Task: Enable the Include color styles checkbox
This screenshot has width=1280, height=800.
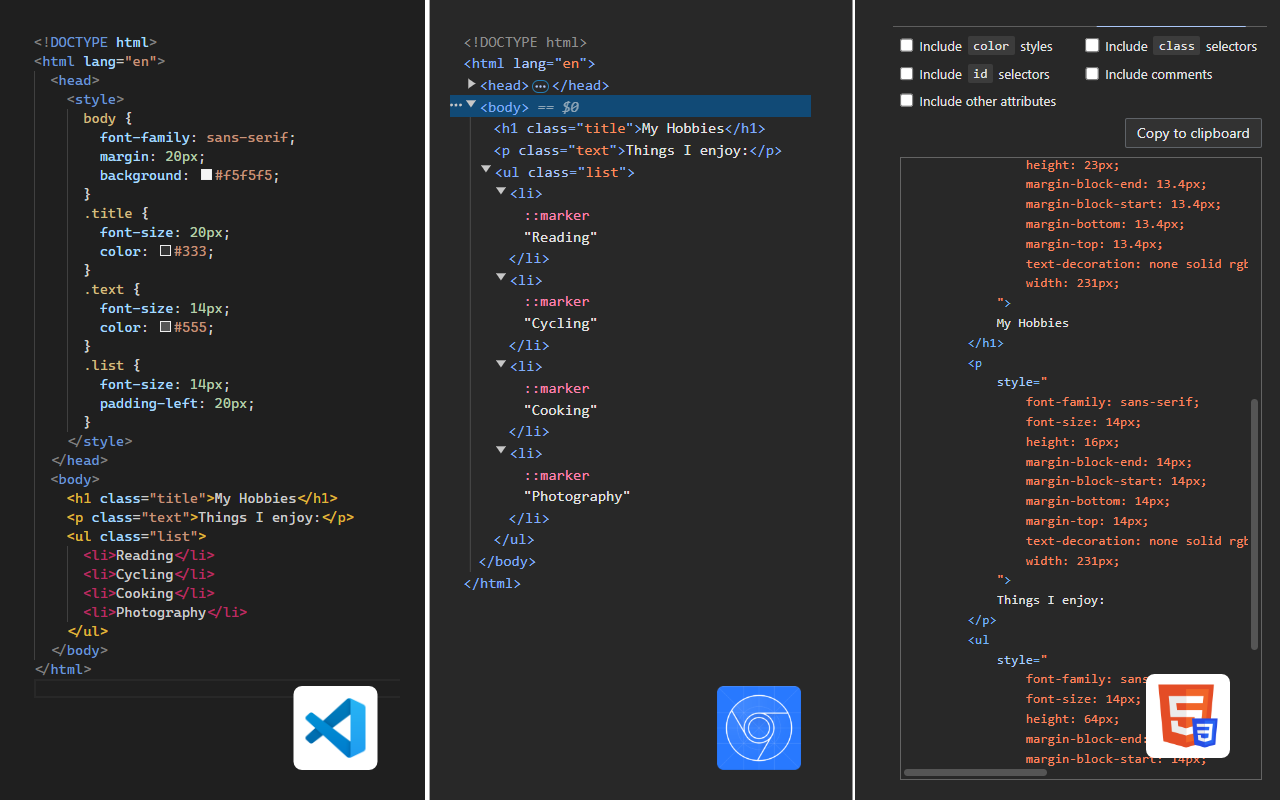Action: (906, 46)
